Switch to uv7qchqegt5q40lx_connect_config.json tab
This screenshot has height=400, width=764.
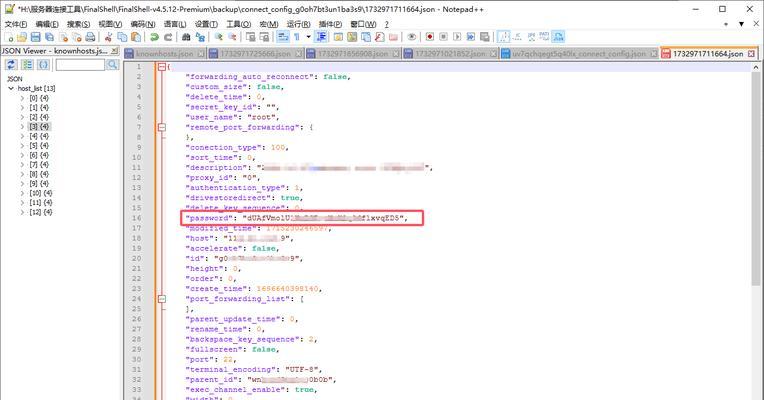(579, 54)
